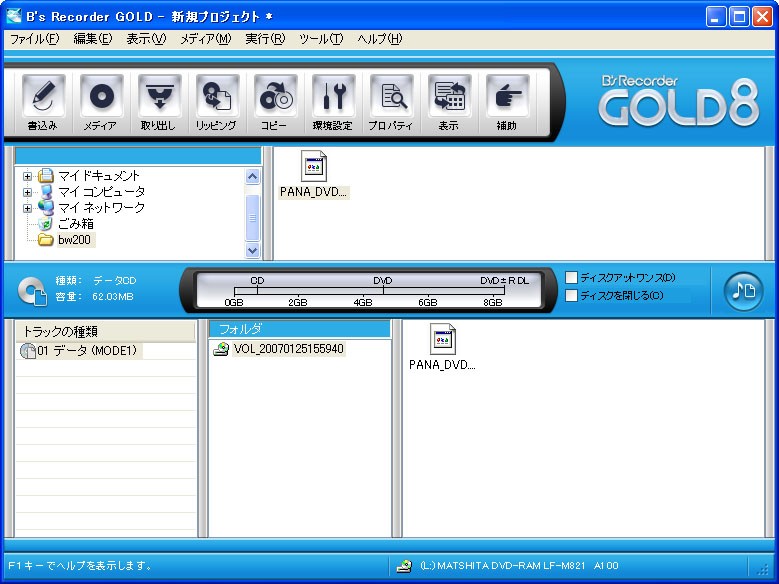
Task: Start the コピー (Copy) disc tool
Action: 275,99
